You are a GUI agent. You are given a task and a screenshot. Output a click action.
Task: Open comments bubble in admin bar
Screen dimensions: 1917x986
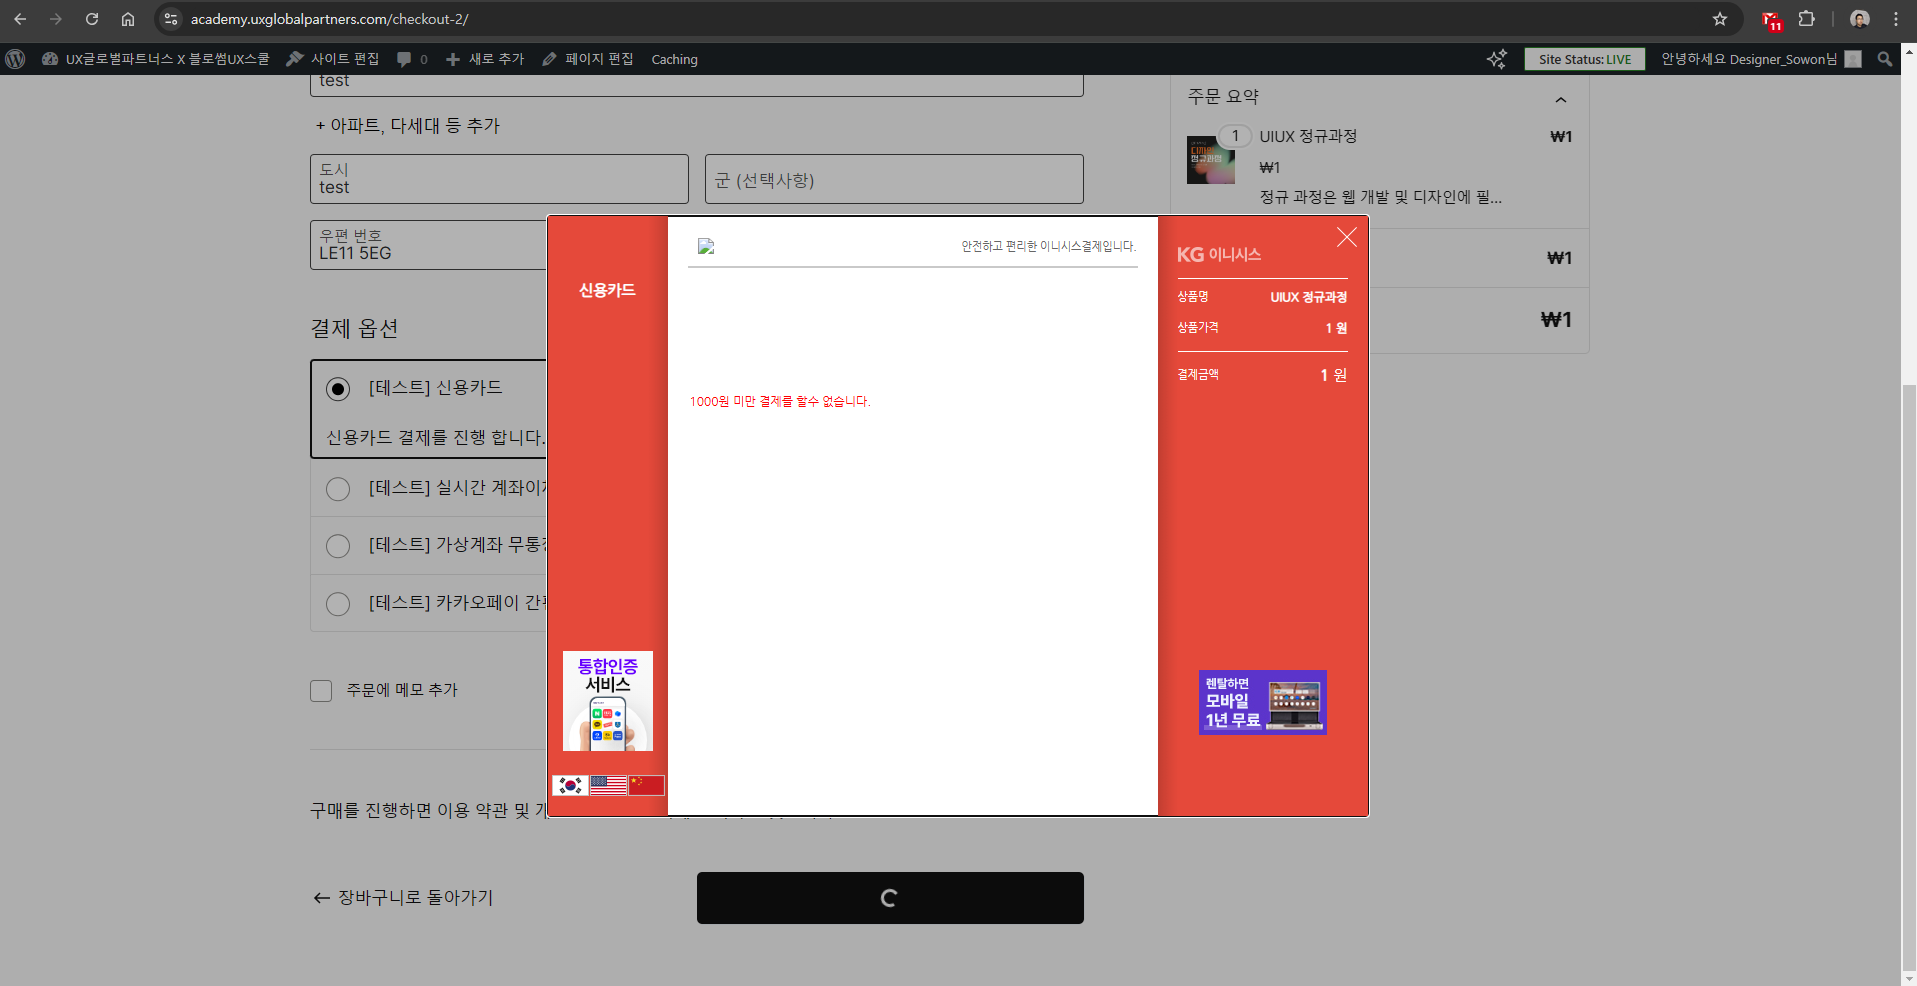tap(412, 59)
